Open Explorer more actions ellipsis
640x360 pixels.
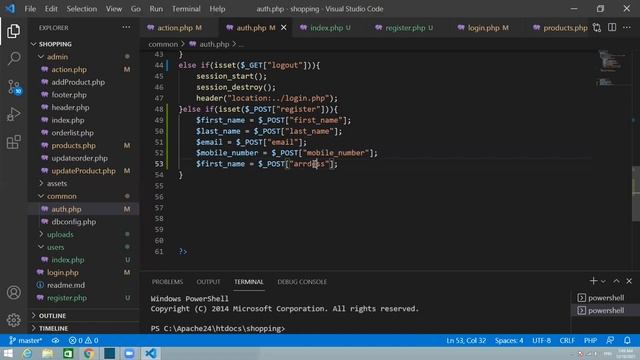126,27
